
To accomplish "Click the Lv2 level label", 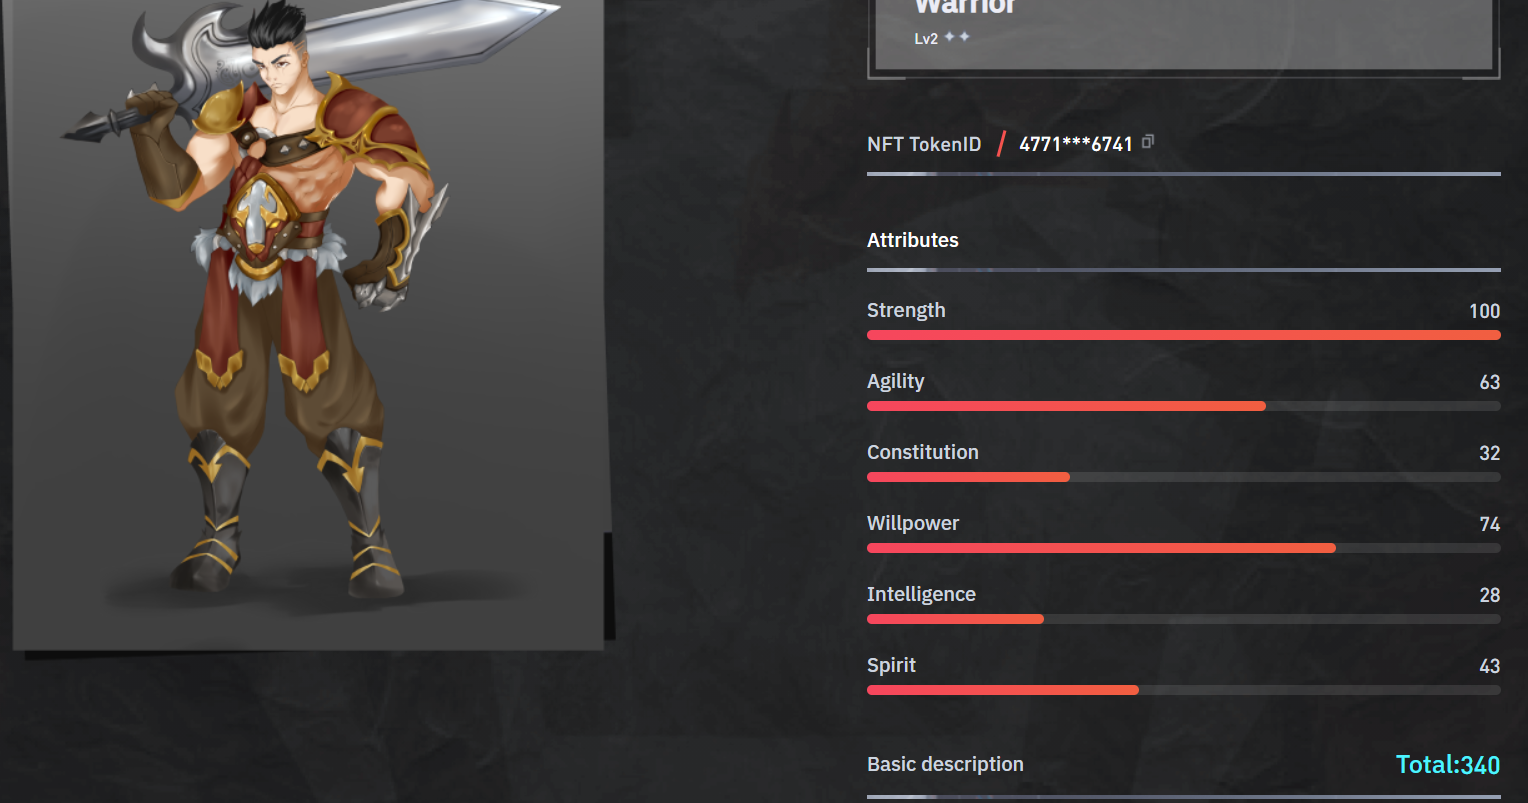I will tap(926, 39).
